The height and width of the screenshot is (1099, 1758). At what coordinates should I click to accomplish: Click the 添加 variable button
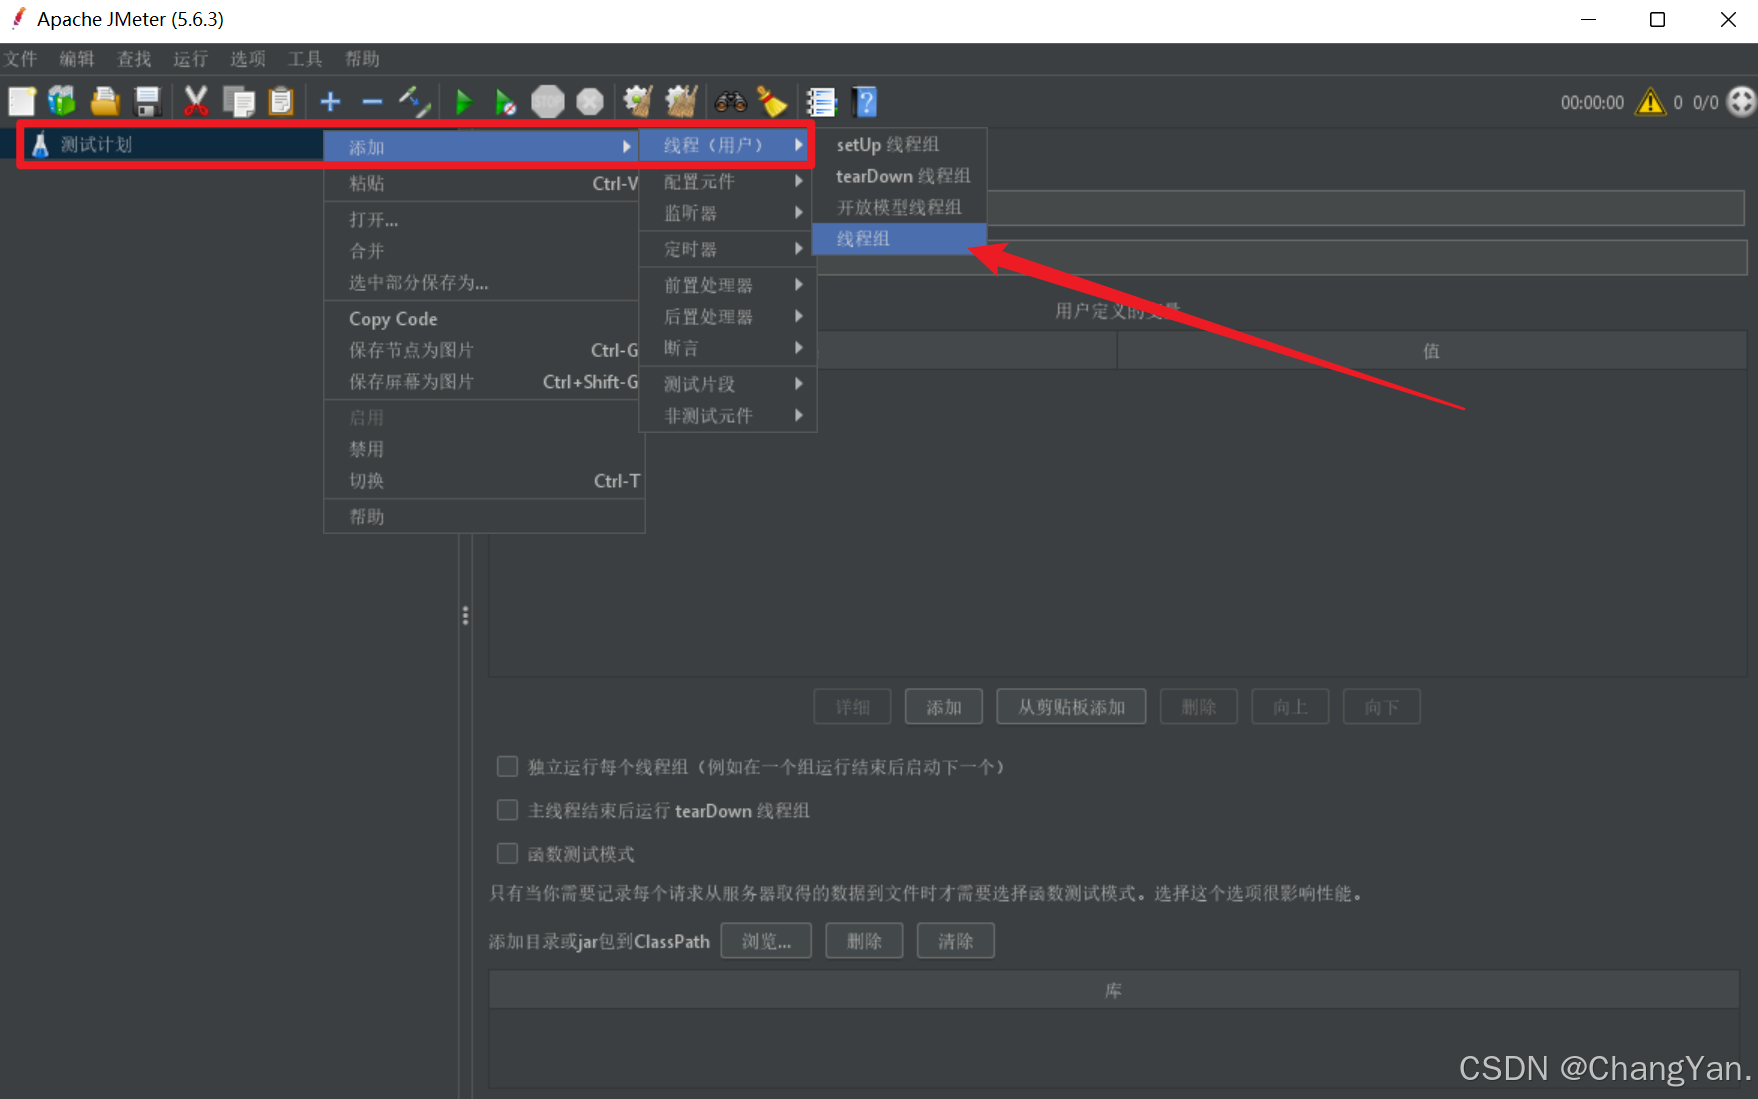click(943, 707)
